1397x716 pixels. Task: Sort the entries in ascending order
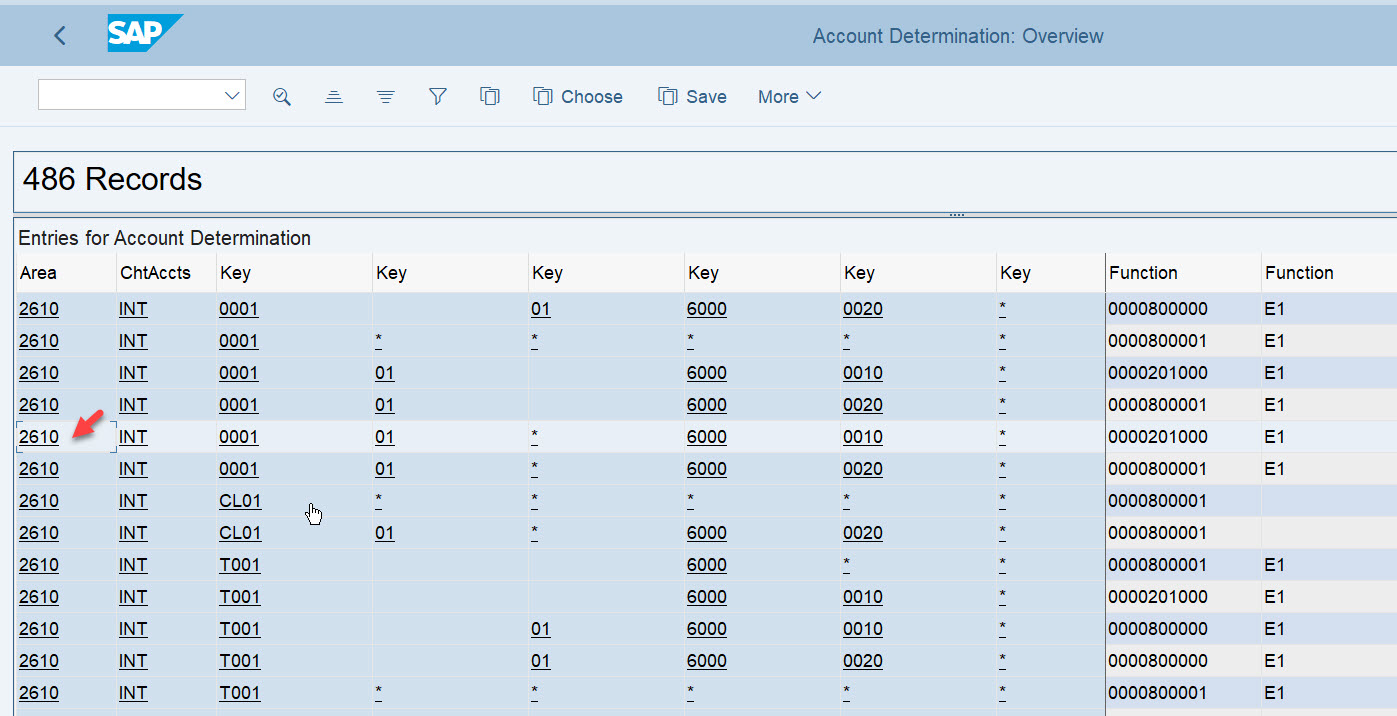pyautogui.click(x=334, y=96)
